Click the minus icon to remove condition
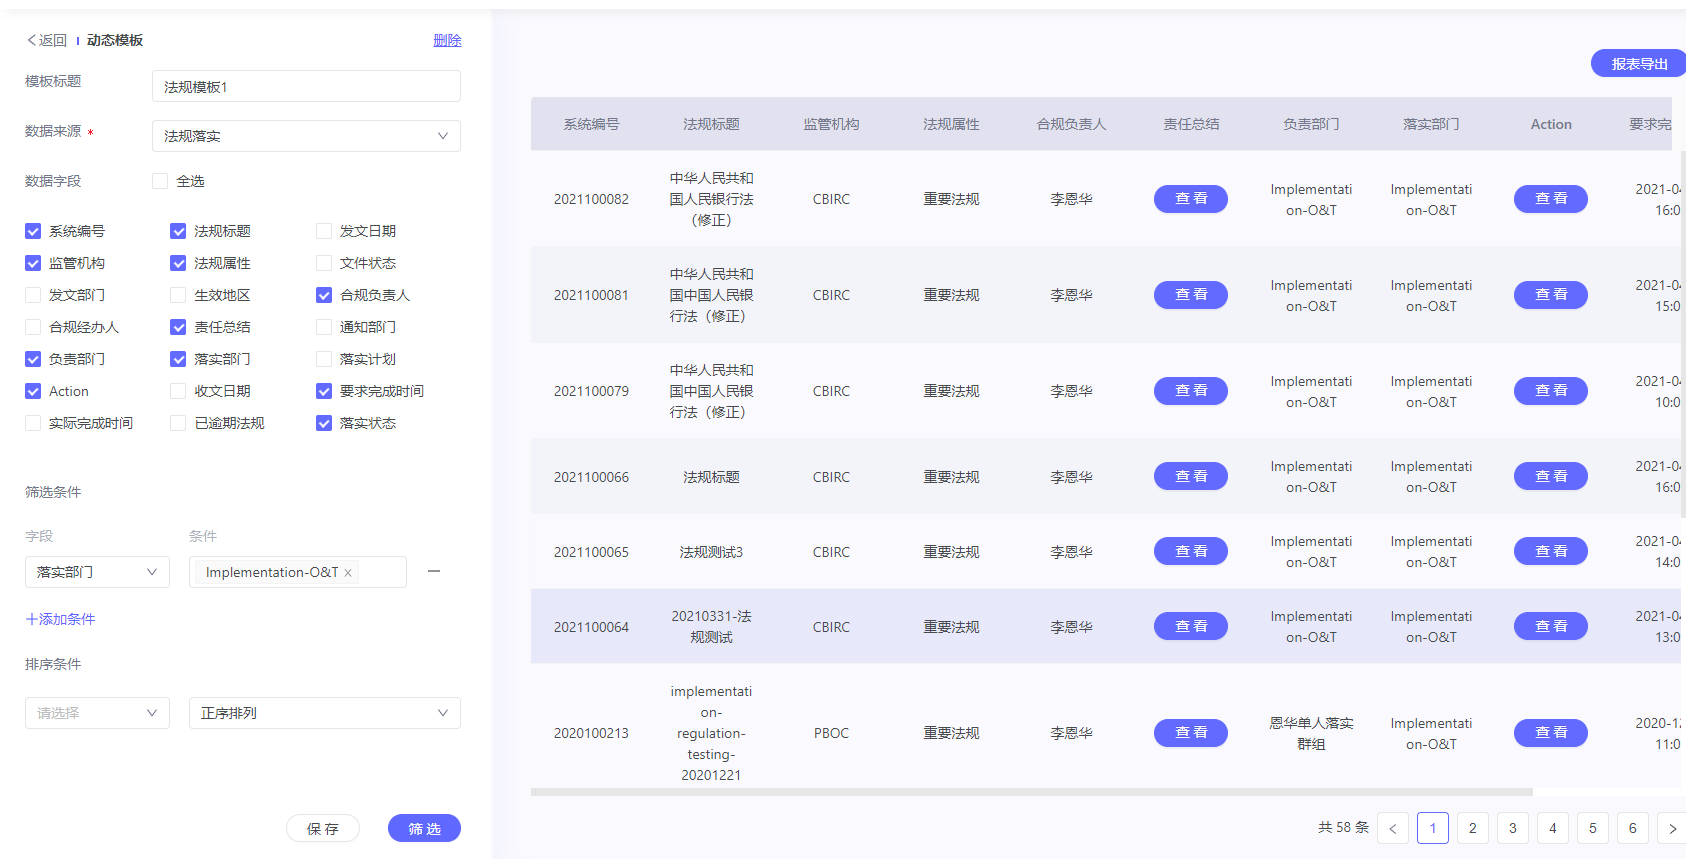Screen dimensions: 1686x859 click(x=434, y=571)
